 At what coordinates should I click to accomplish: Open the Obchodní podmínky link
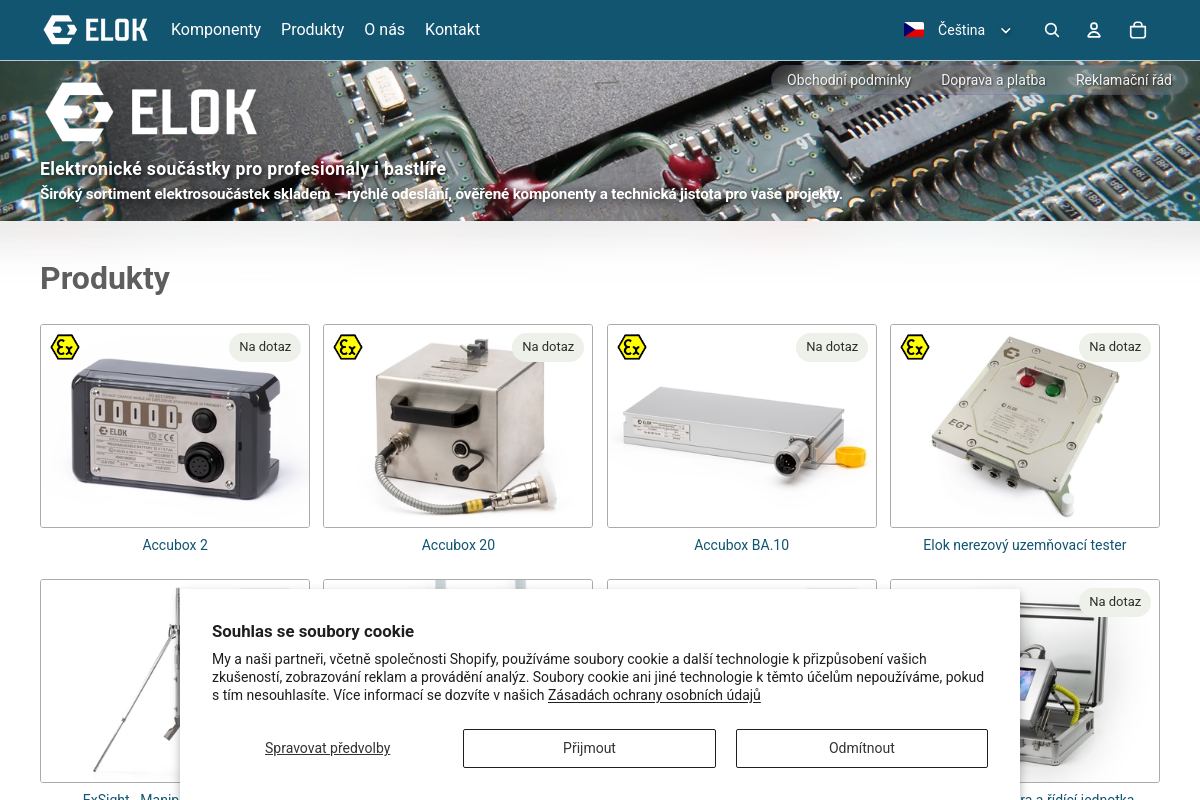click(x=849, y=80)
